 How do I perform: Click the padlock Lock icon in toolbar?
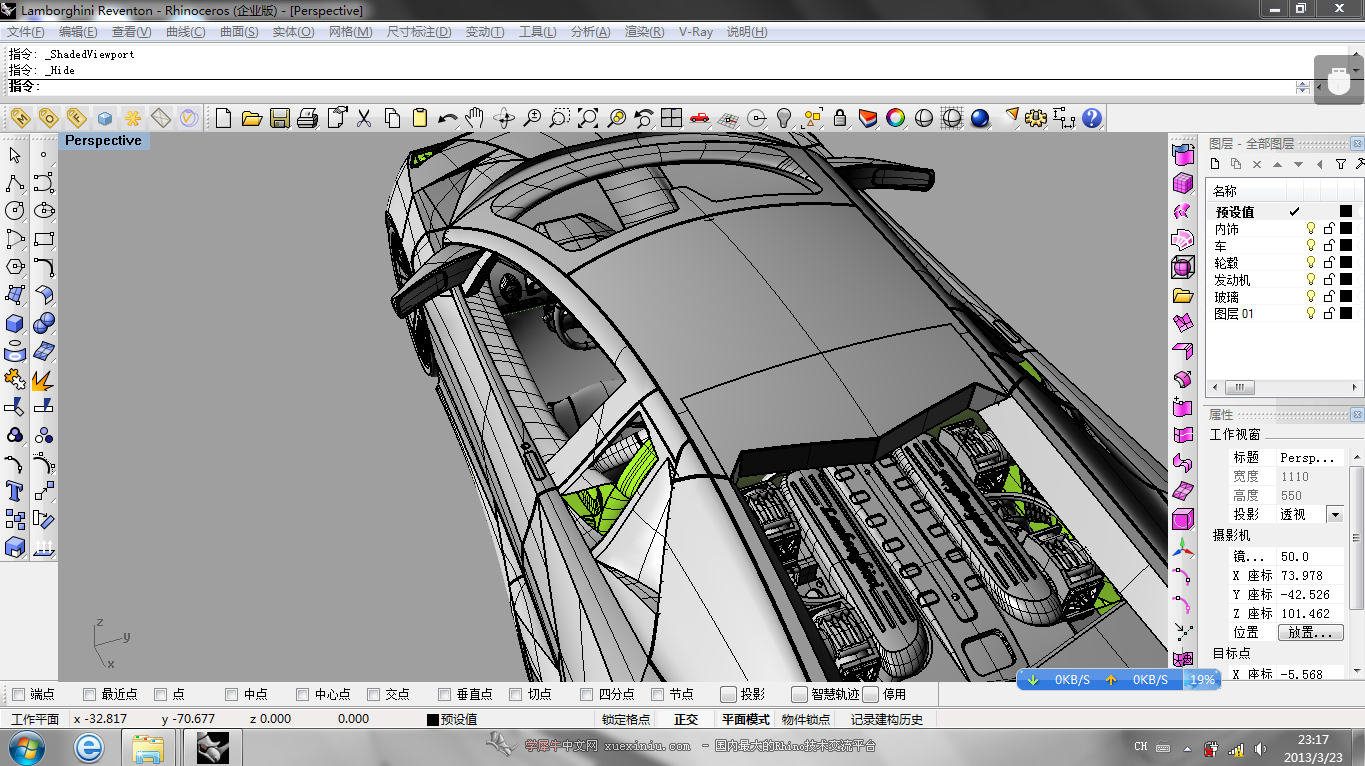(840, 118)
